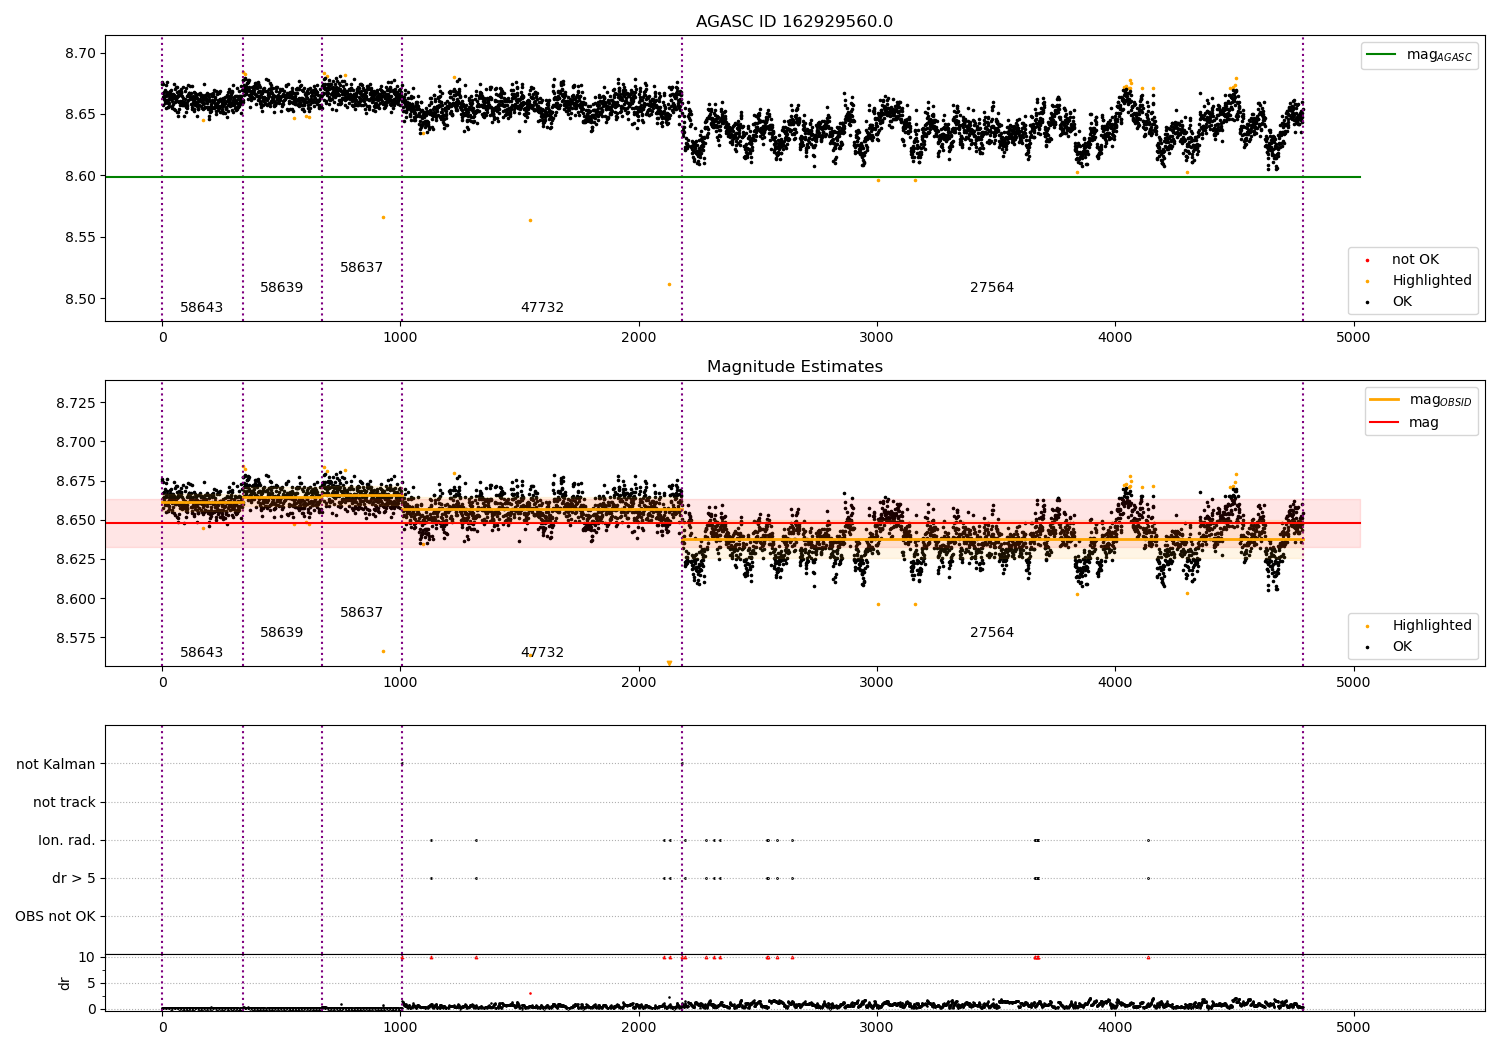1500x1050 pixels.
Task: Click the green line swatch in AGASC legend
Action: [x=1382, y=55]
